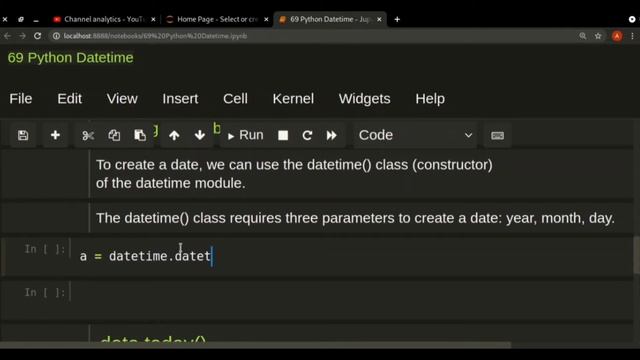Click the horizontal scrollbar at bottom

click(255, 345)
